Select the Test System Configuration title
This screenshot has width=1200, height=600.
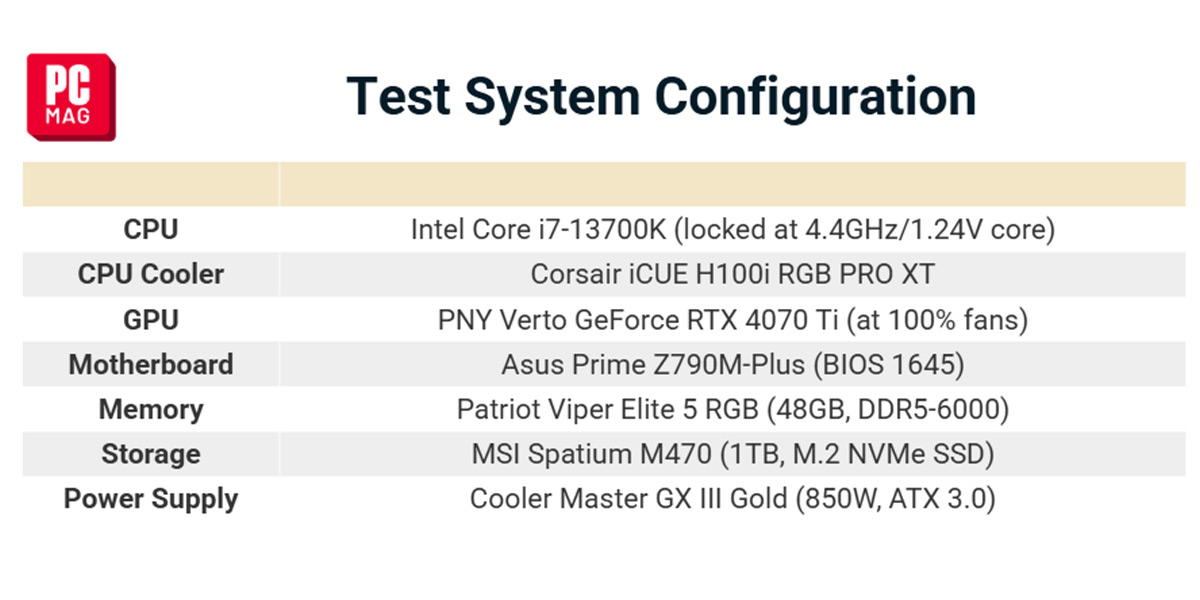tap(661, 97)
